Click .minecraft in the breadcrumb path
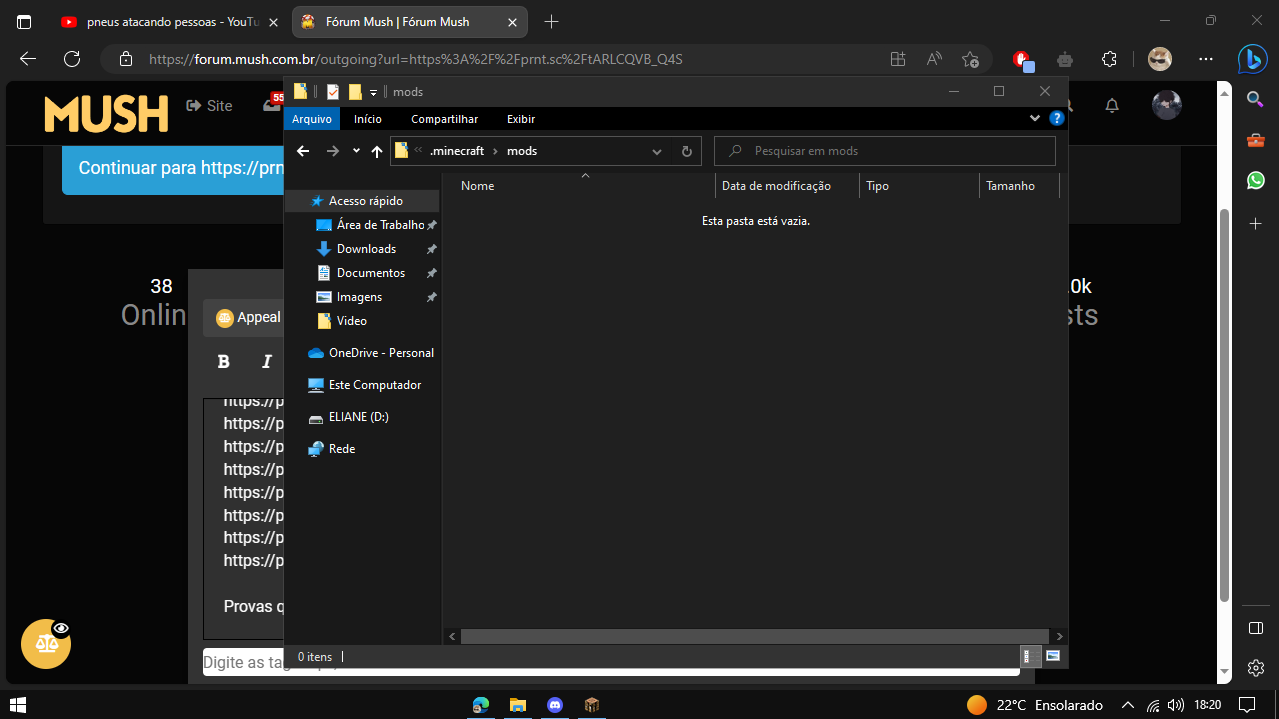 (x=457, y=151)
